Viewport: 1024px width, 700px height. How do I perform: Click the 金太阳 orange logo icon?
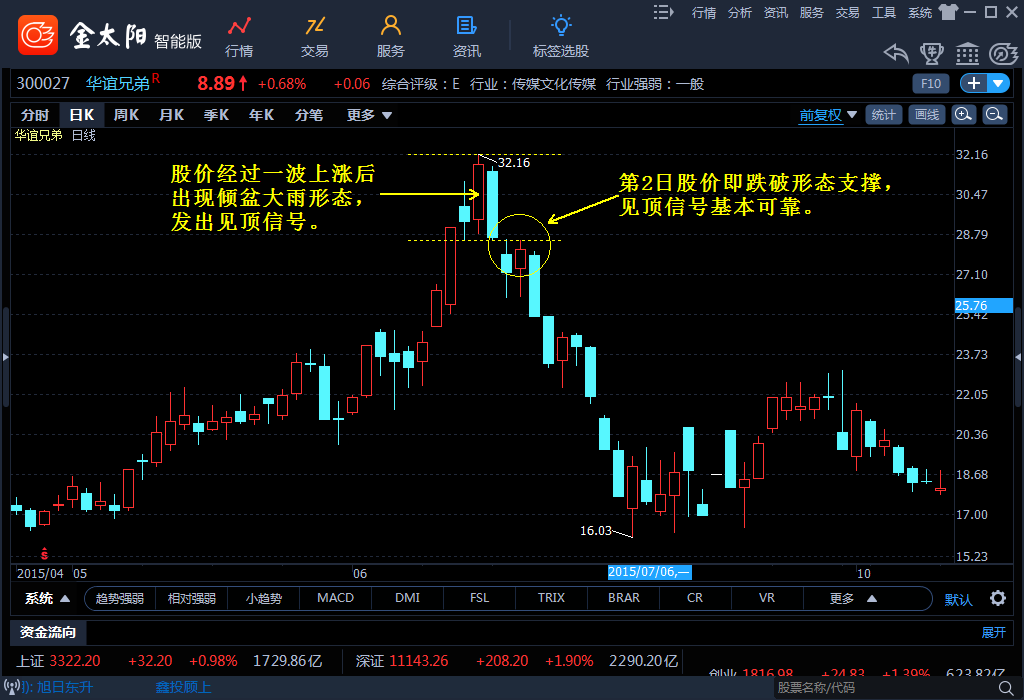(x=38, y=35)
